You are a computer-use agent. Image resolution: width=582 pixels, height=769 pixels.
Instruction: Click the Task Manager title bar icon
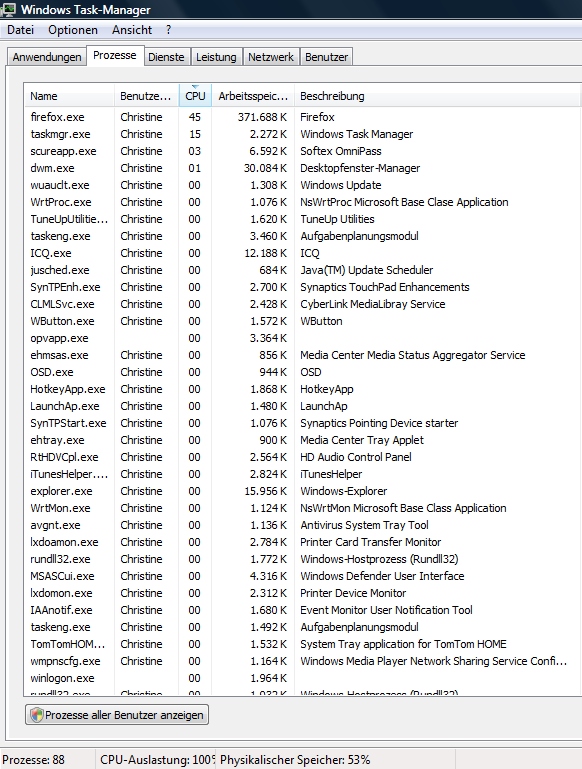coord(8,9)
